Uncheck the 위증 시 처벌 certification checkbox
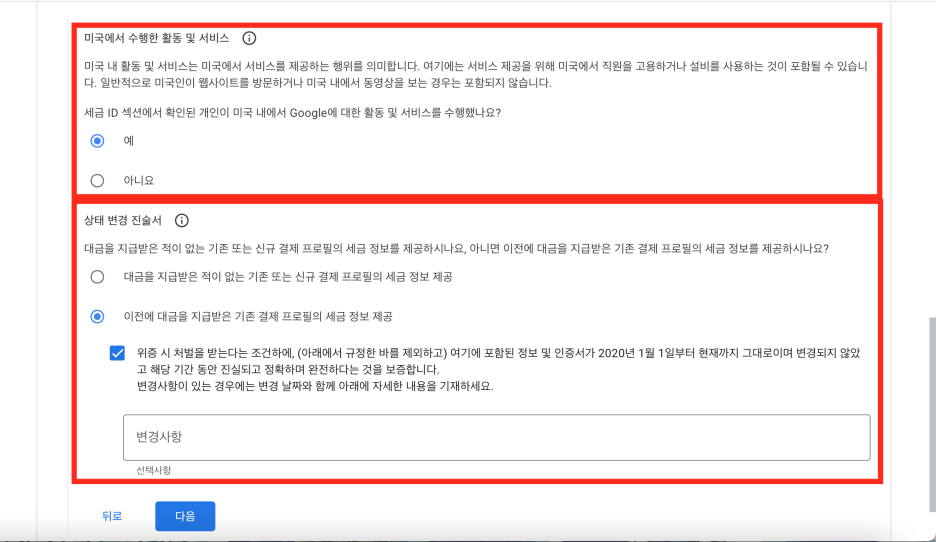The height and width of the screenshot is (542, 936). [x=118, y=353]
